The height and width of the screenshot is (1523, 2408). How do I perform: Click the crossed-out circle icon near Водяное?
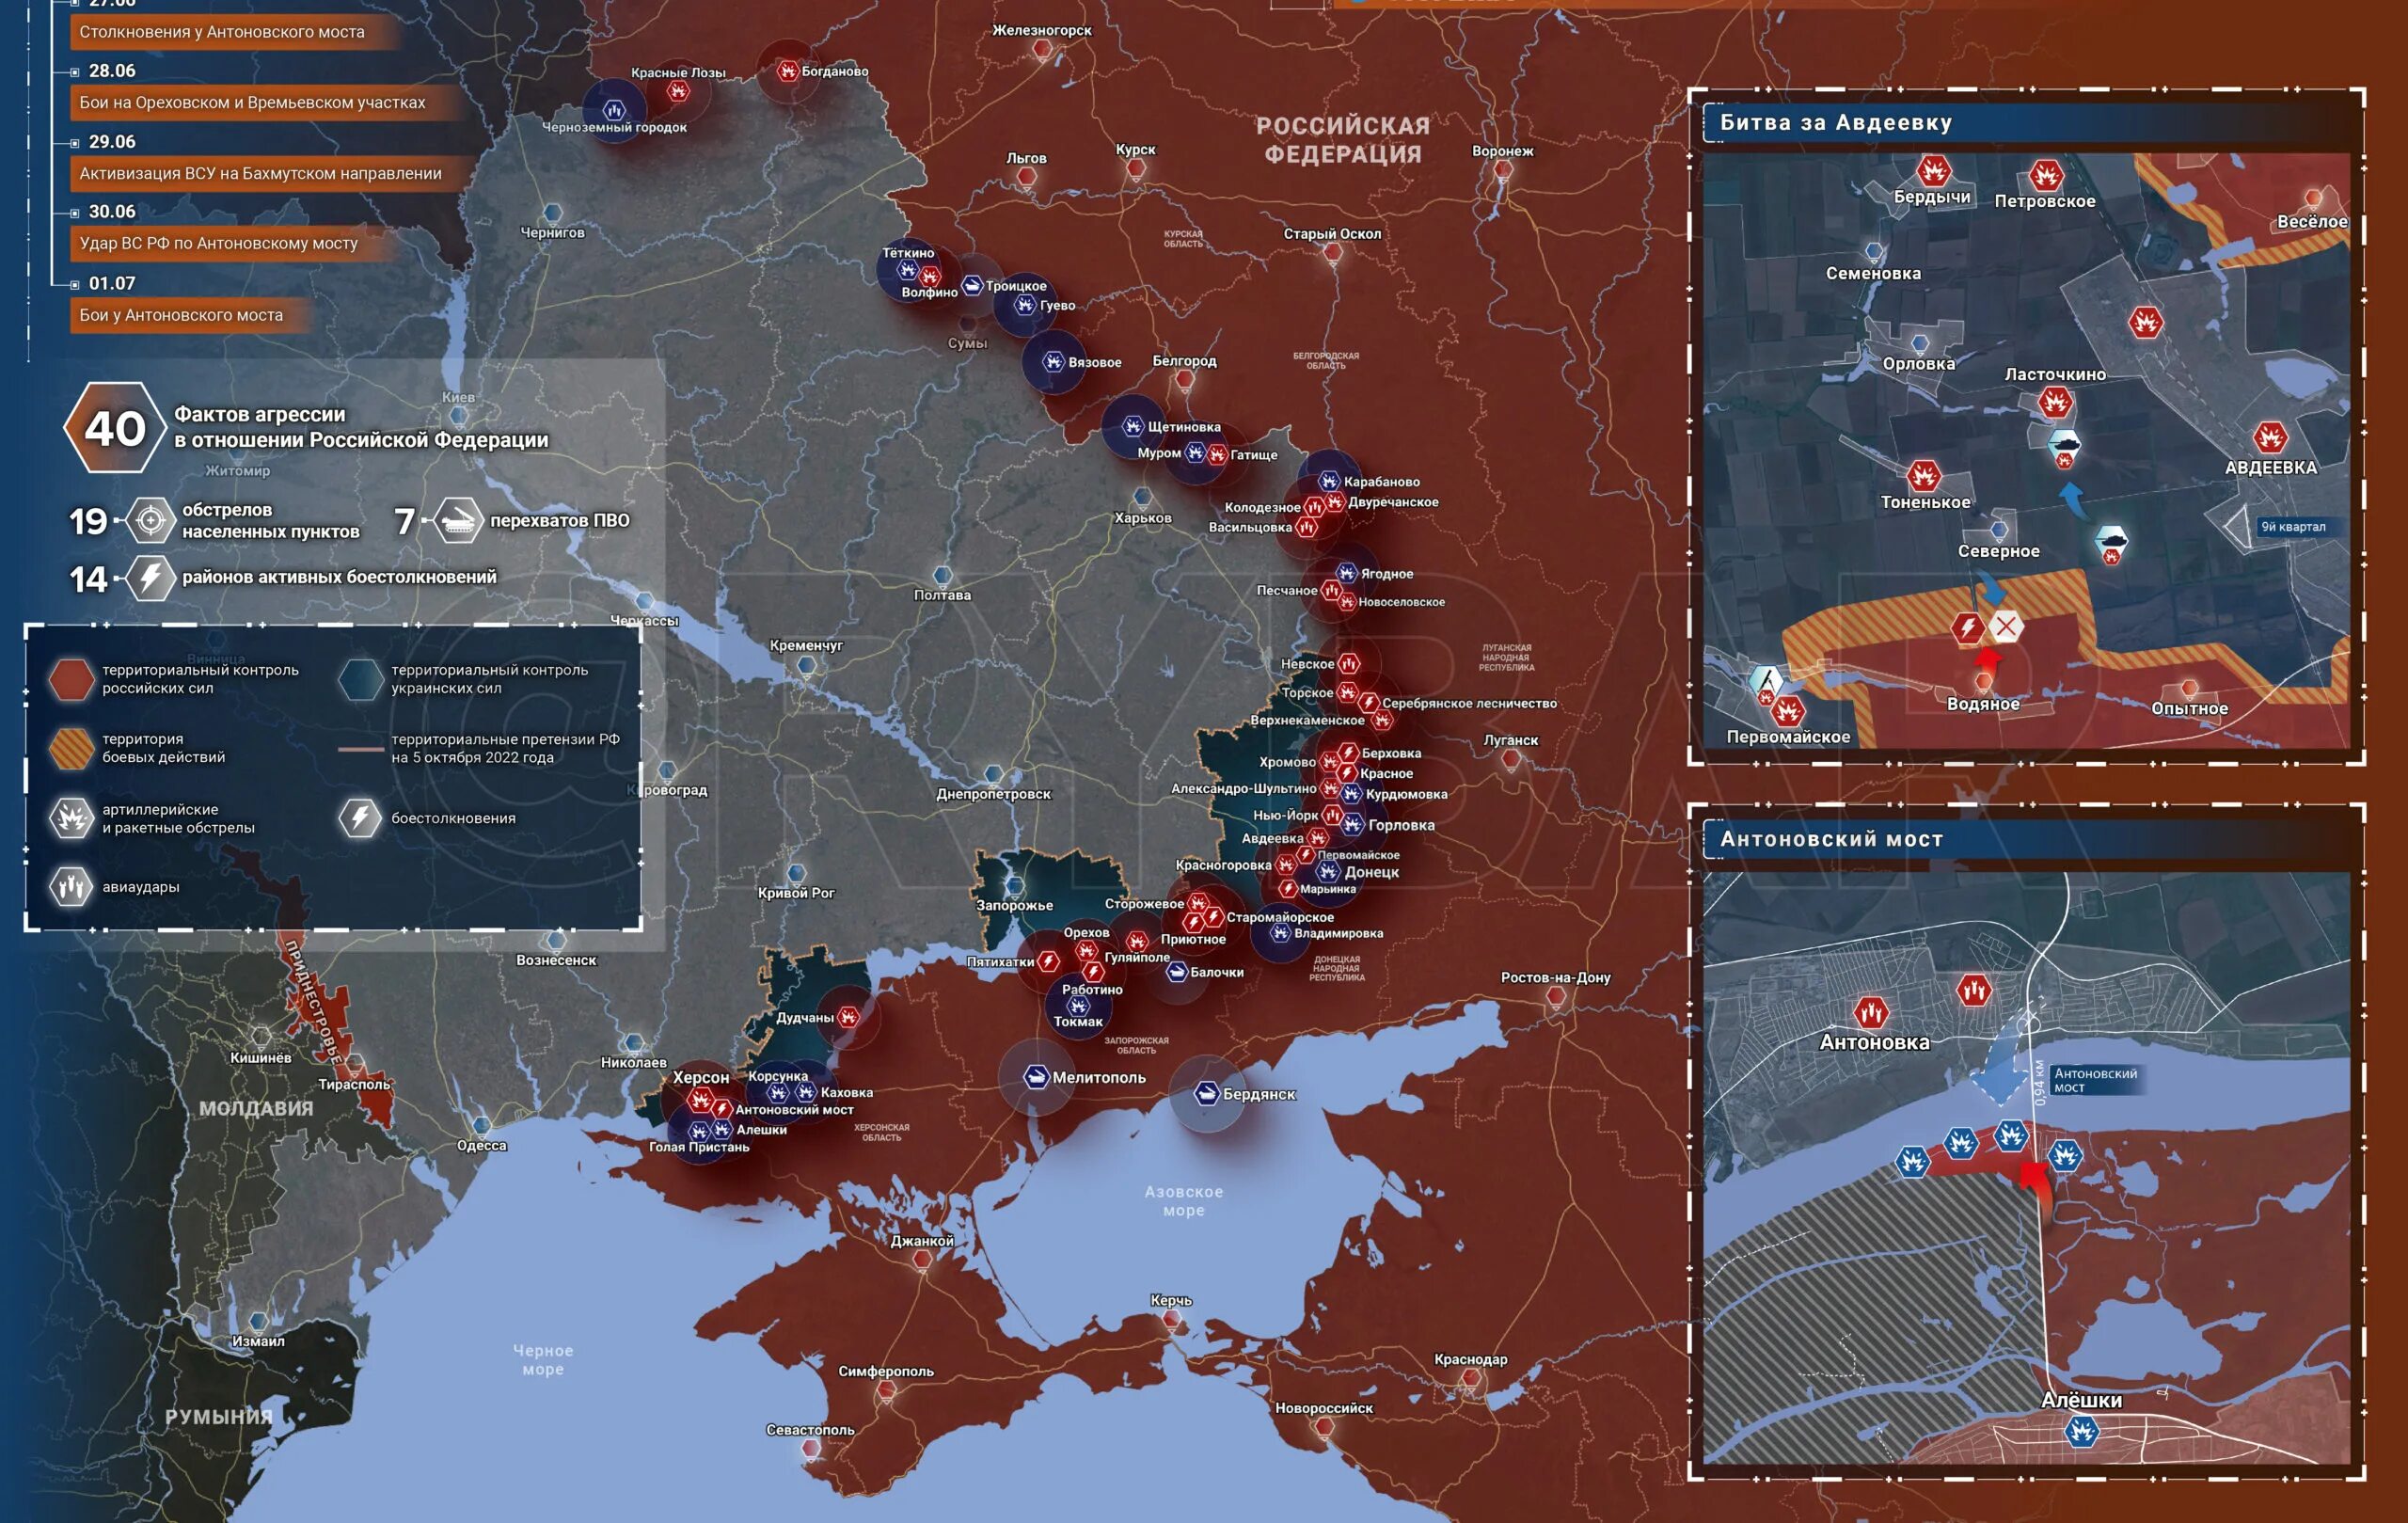coord(2005,627)
